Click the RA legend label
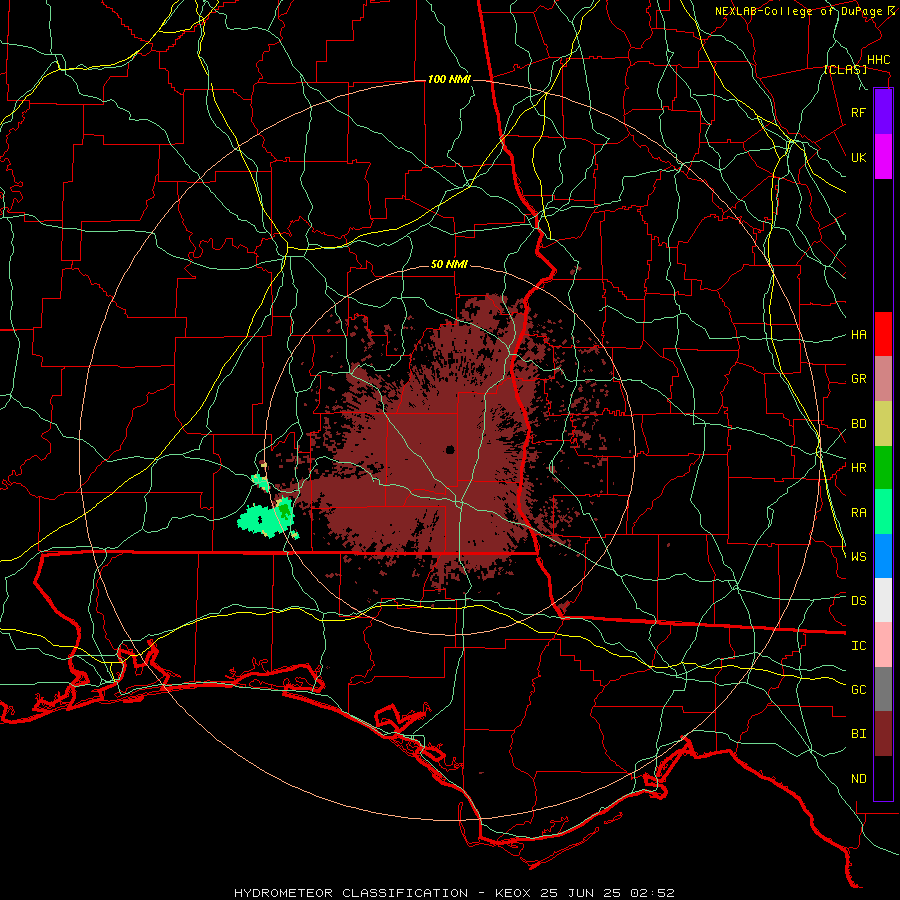 pos(858,512)
